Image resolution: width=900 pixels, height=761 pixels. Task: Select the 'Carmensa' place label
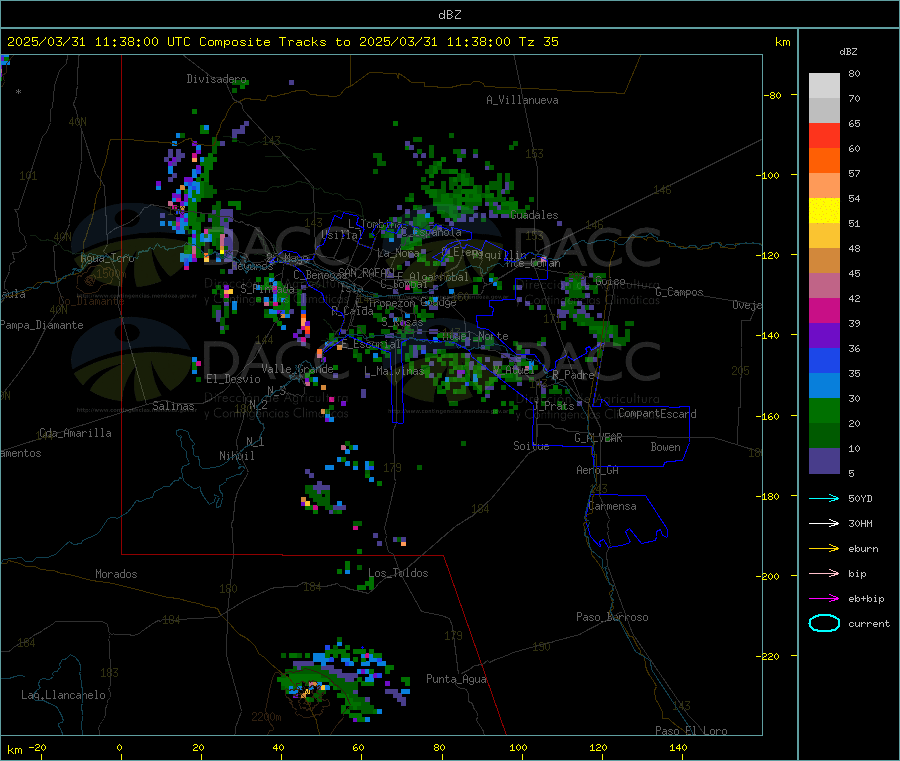[612, 507]
